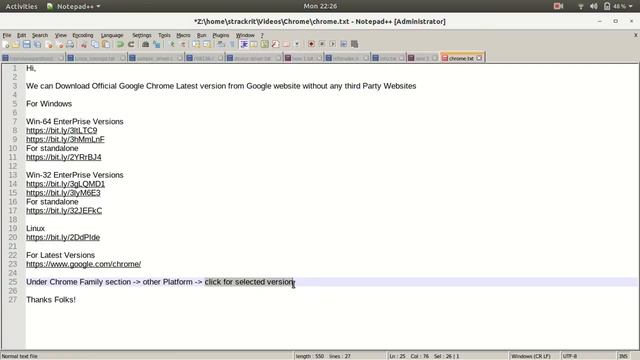Image resolution: width=640 pixels, height=360 pixels.
Task: Open the Macro menu
Action: click(x=183, y=36)
